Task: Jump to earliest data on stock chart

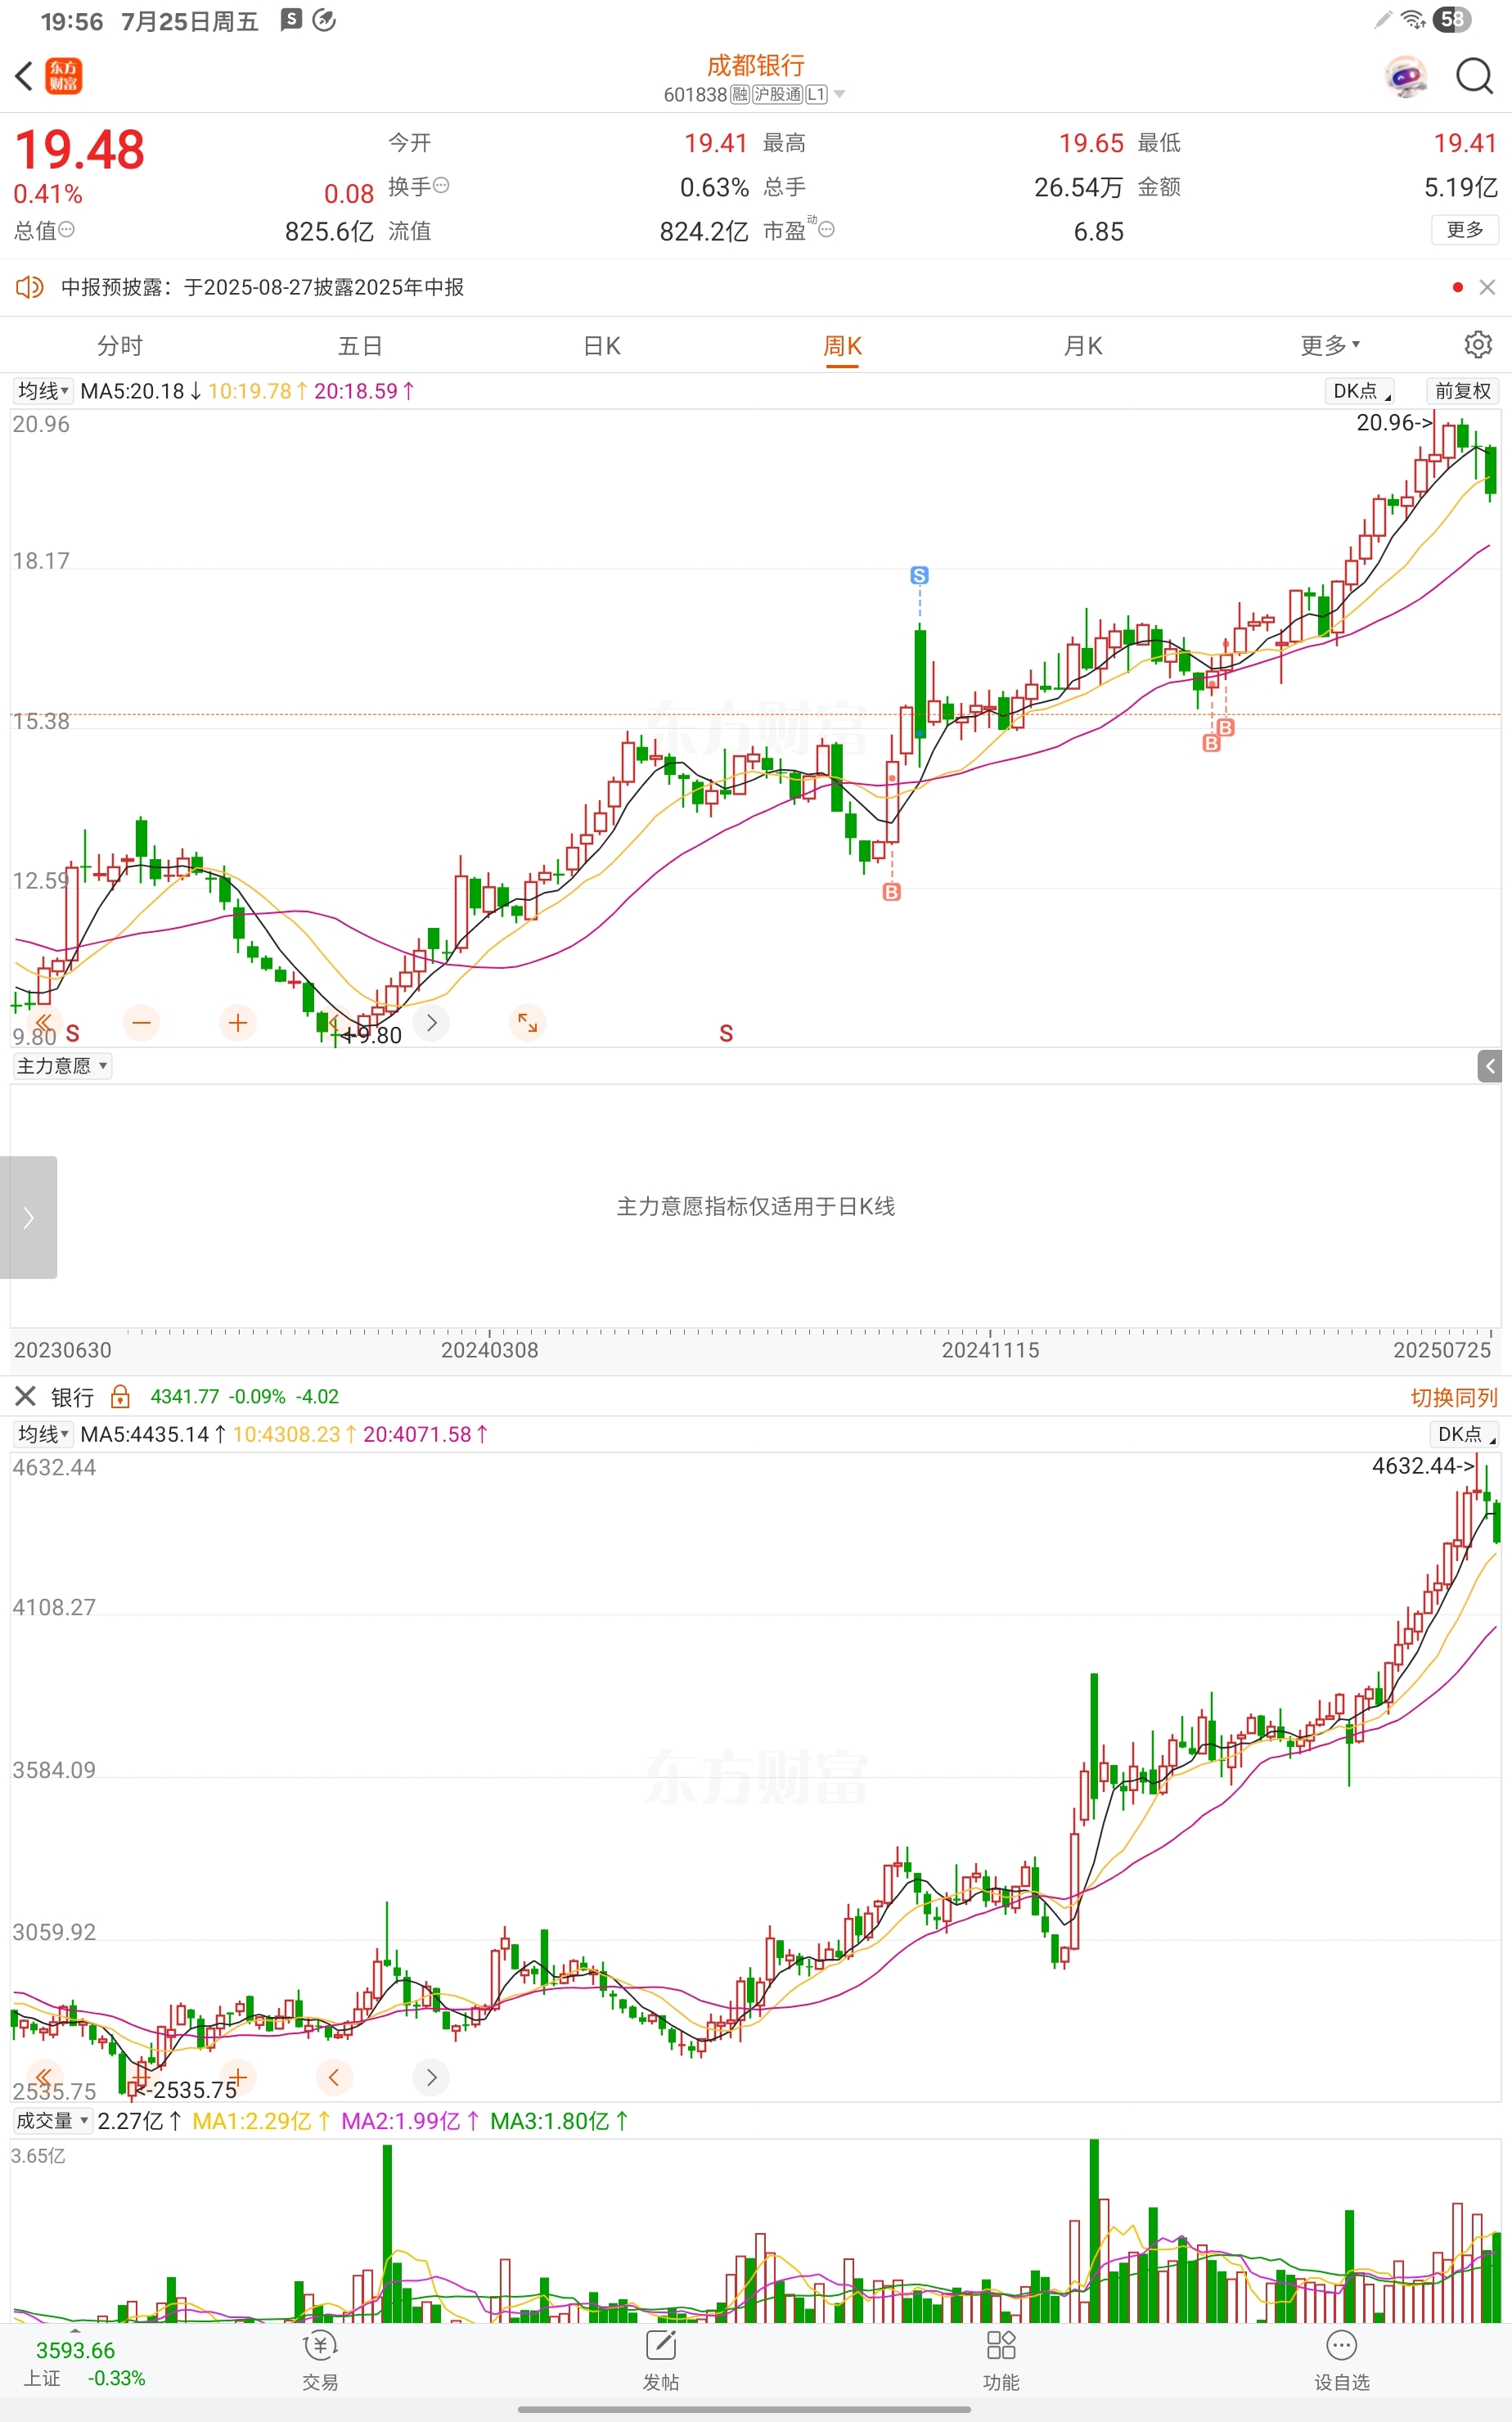Action: [x=44, y=1022]
